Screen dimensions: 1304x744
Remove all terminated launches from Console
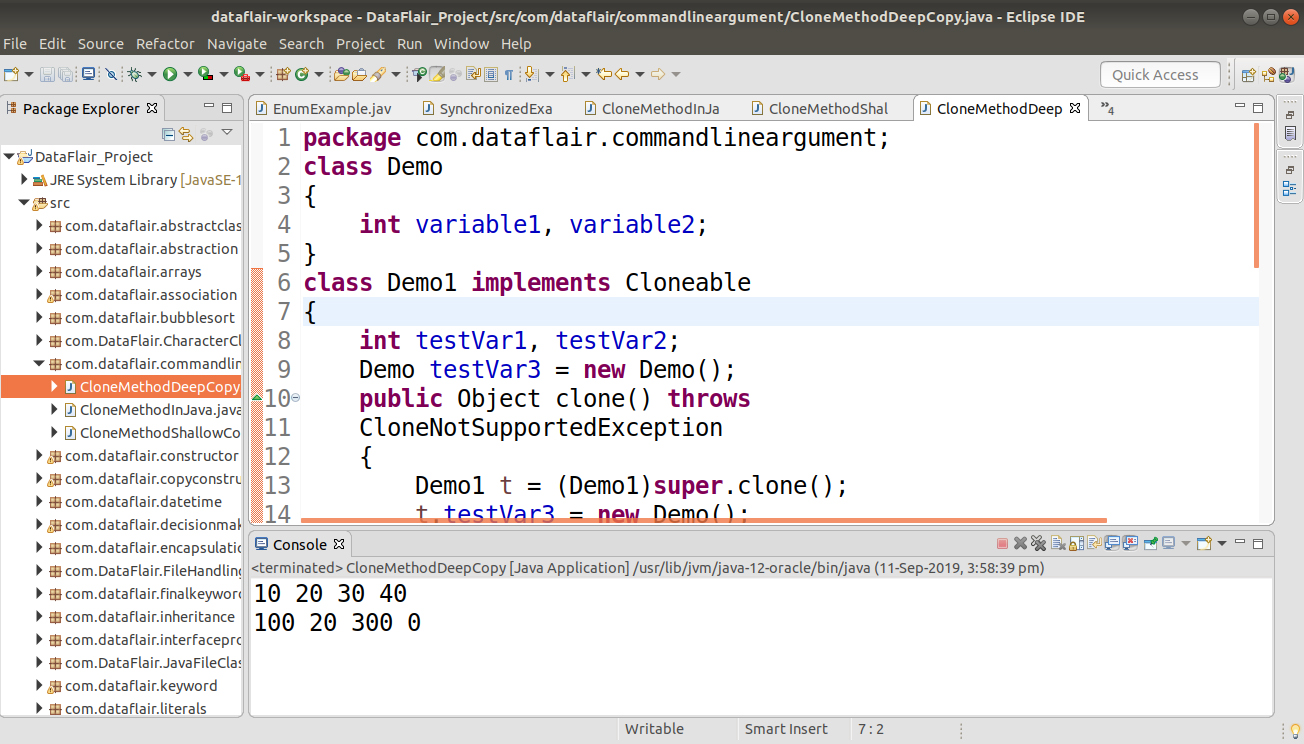coord(1037,543)
